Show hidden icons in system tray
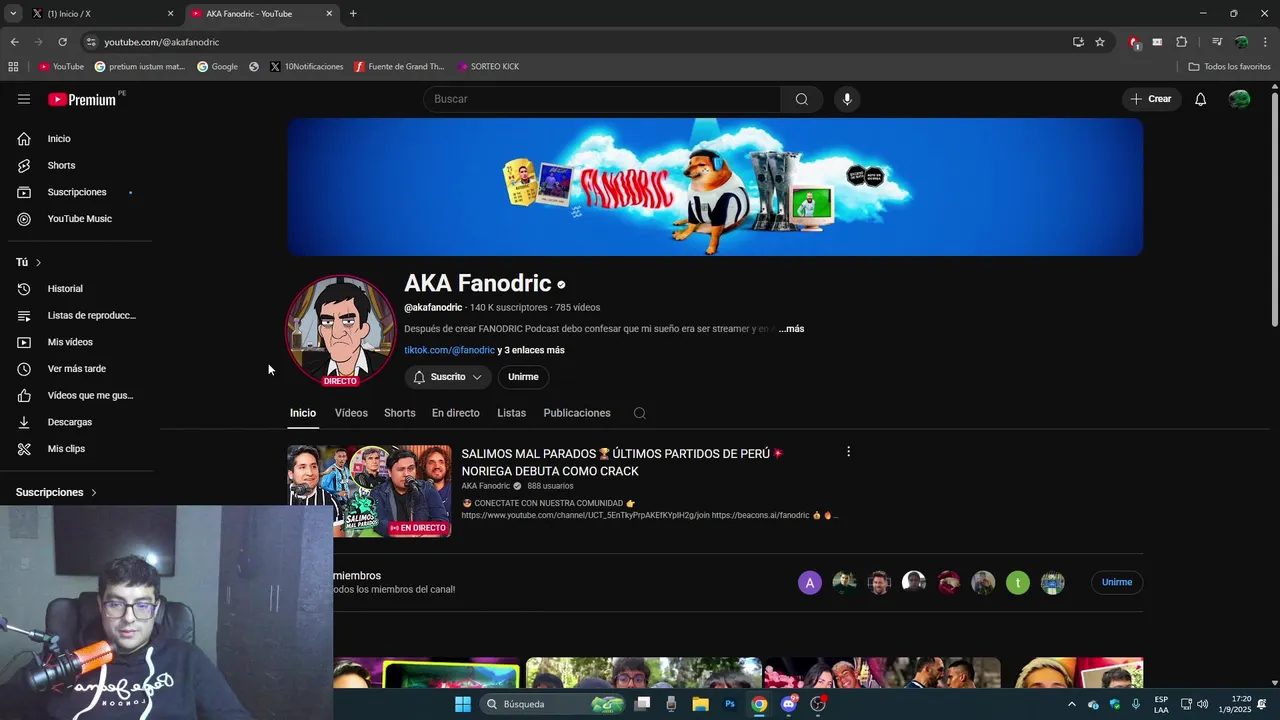1280x720 pixels. pos(1072,704)
